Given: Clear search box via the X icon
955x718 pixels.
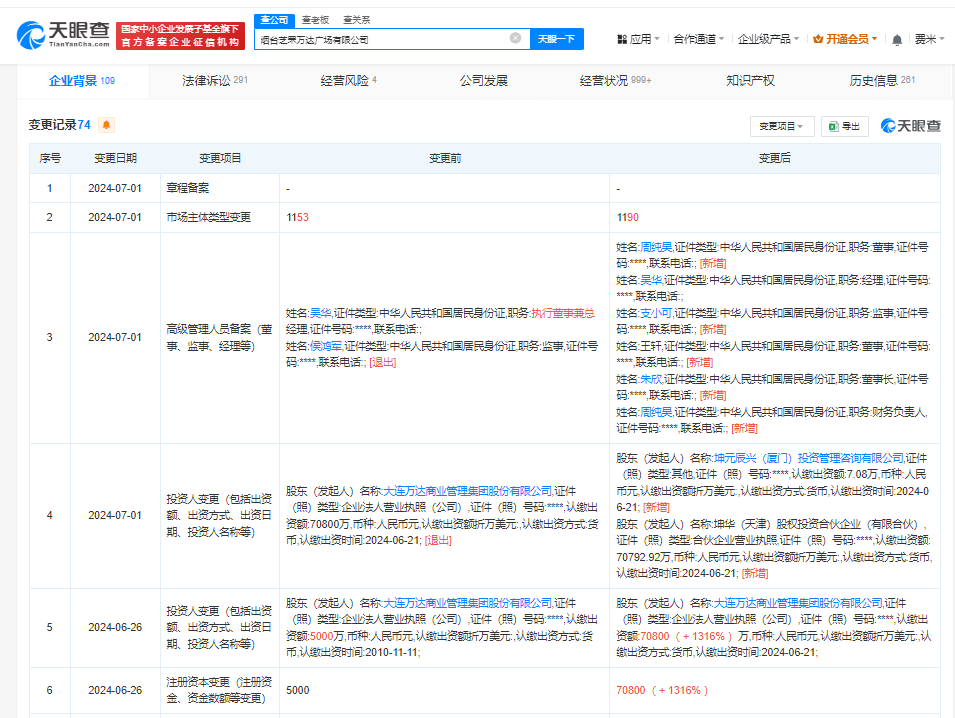Looking at the screenshot, I should click(514, 38).
